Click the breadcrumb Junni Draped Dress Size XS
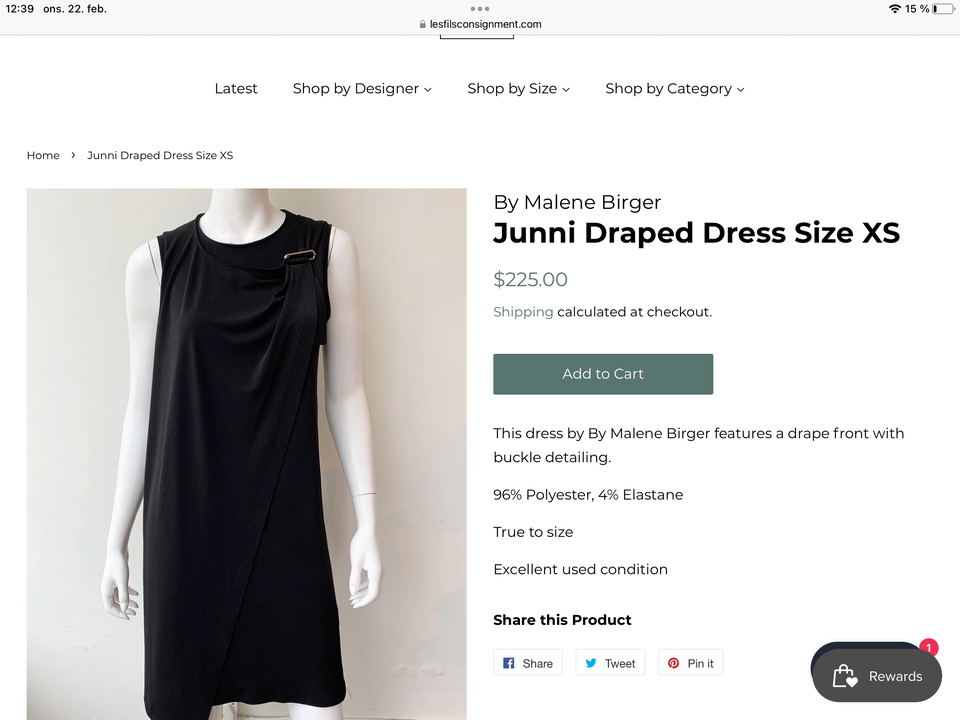 coord(160,156)
